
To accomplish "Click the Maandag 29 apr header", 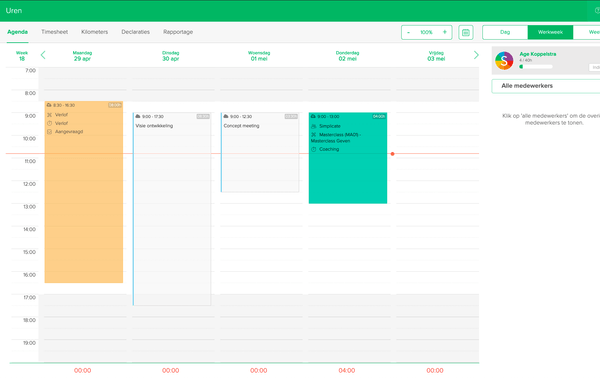I will [x=82, y=56].
